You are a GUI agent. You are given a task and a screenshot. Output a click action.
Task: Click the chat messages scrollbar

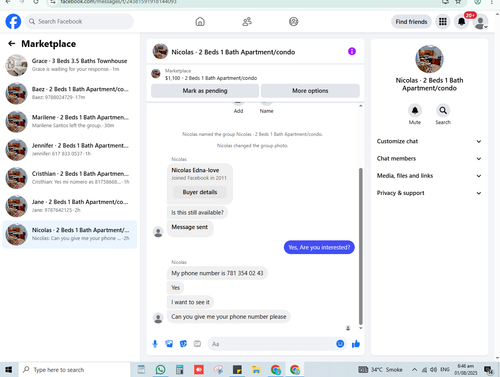pyautogui.click(x=360, y=247)
